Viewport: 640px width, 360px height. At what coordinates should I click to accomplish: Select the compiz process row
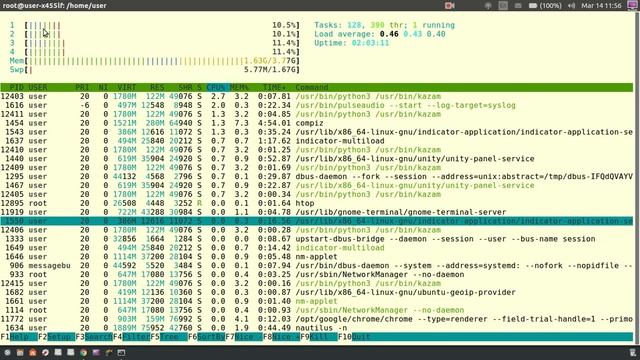coord(317,123)
